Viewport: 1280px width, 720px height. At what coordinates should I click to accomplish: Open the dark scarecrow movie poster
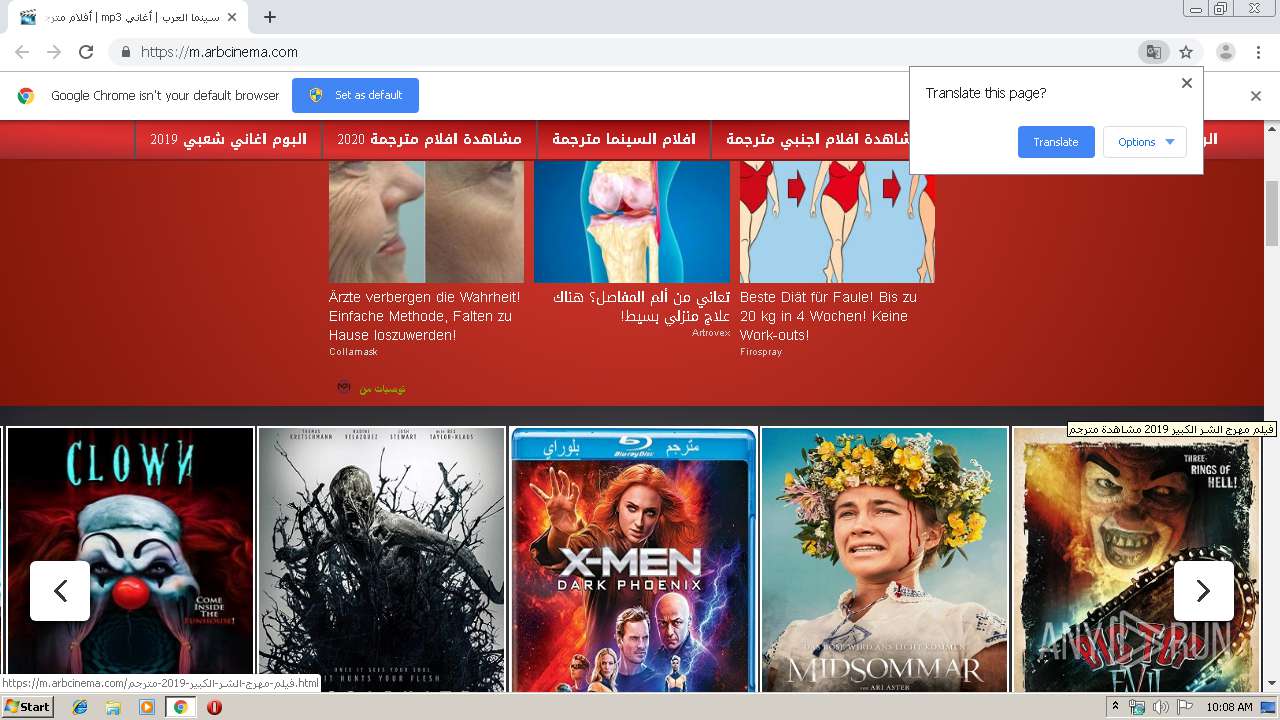coord(382,560)
